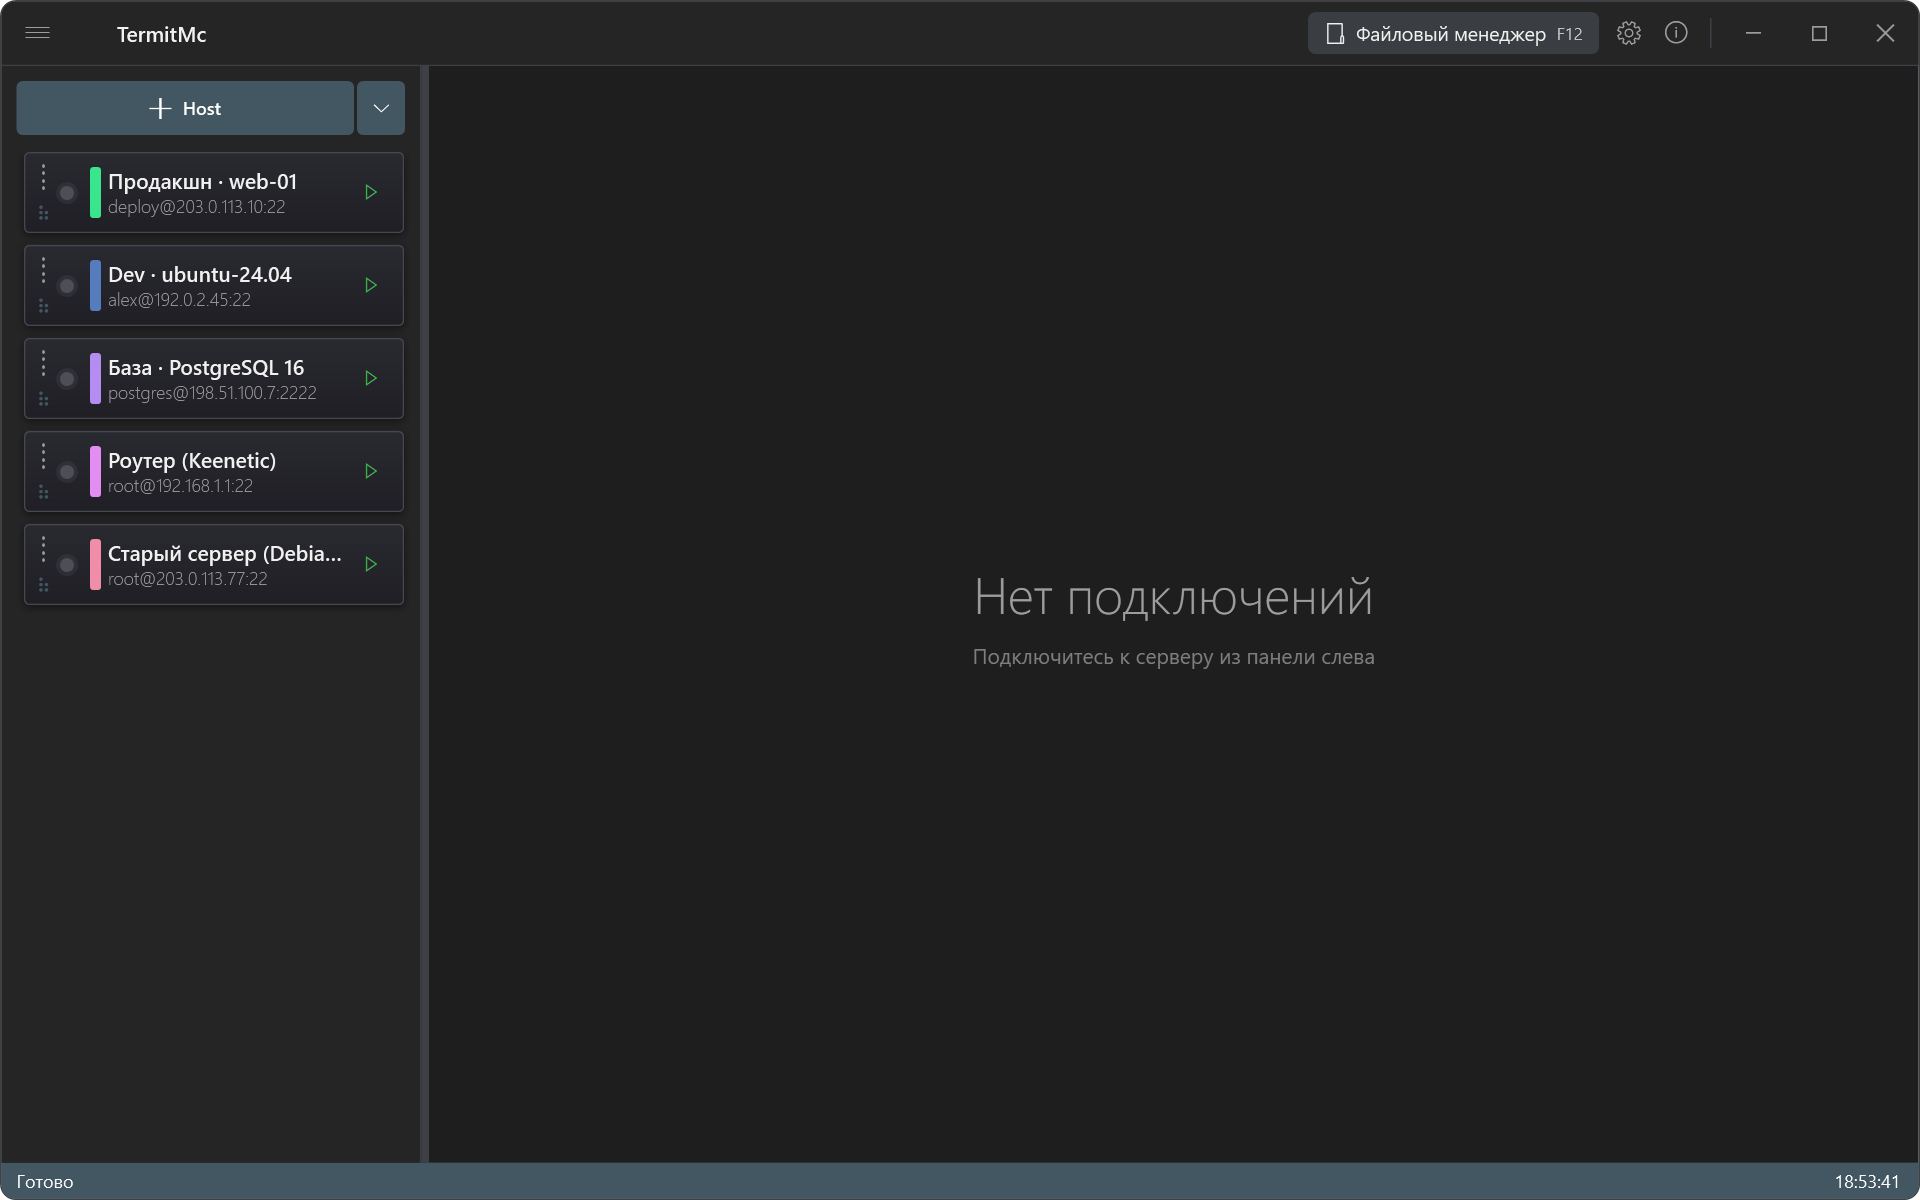1920x1200 pixels.
Task: Connect to База · PostgreSQL 16 via play icon
Action: coord(371,378)
